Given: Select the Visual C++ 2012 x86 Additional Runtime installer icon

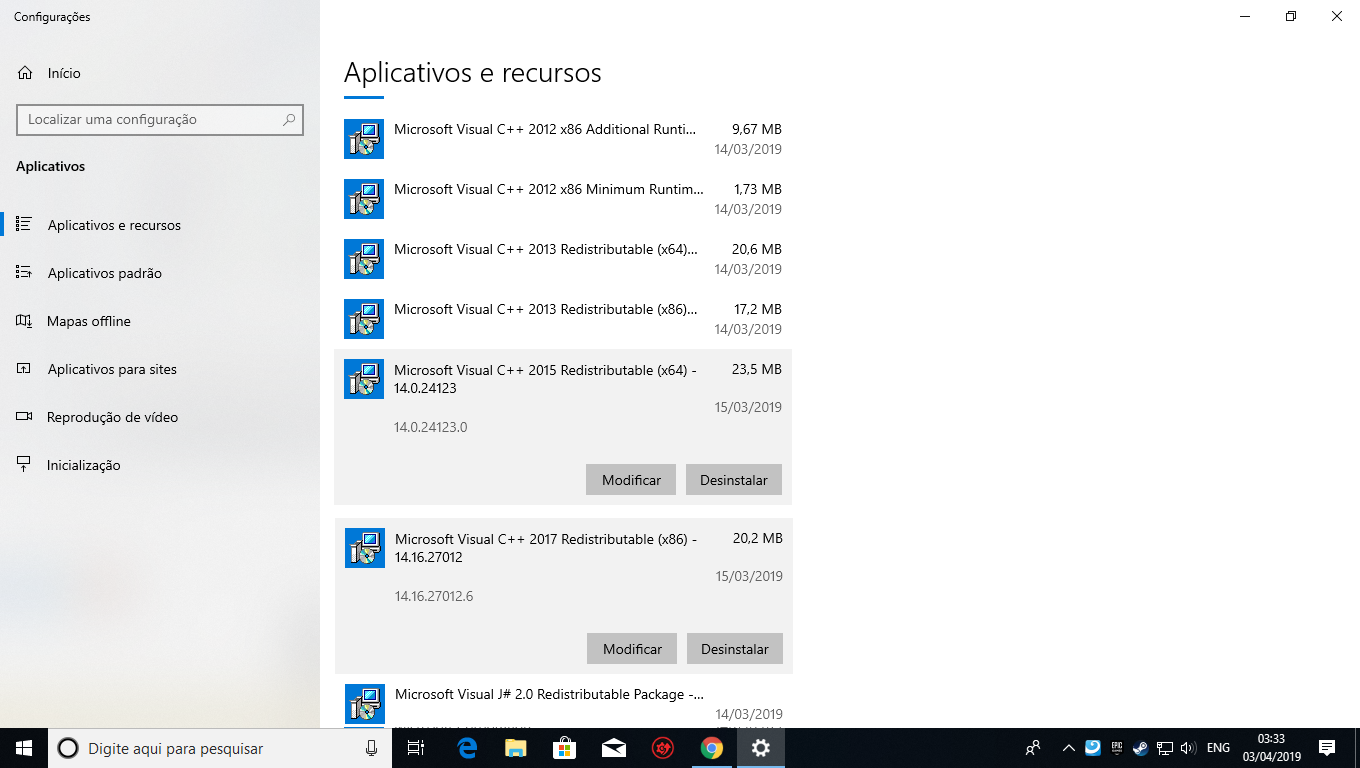Looking at the screenshot, I should point(364,139).
